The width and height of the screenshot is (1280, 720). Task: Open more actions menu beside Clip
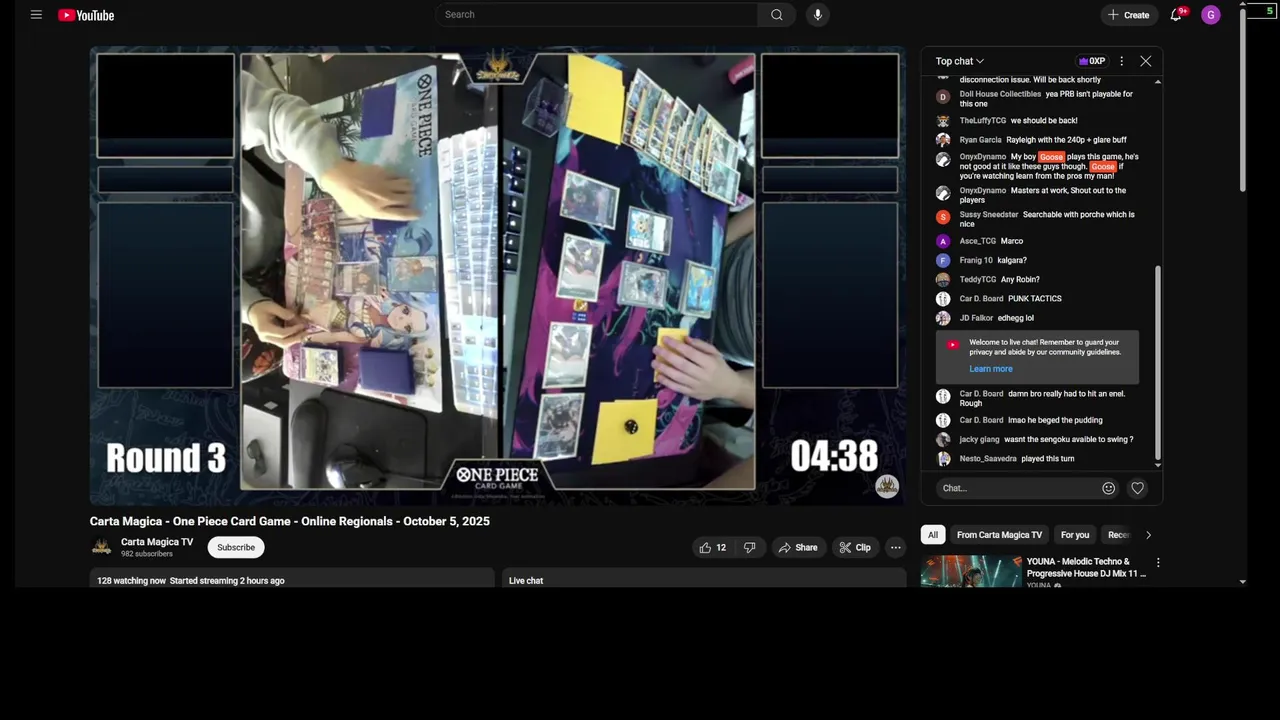(x=896, y=547)
